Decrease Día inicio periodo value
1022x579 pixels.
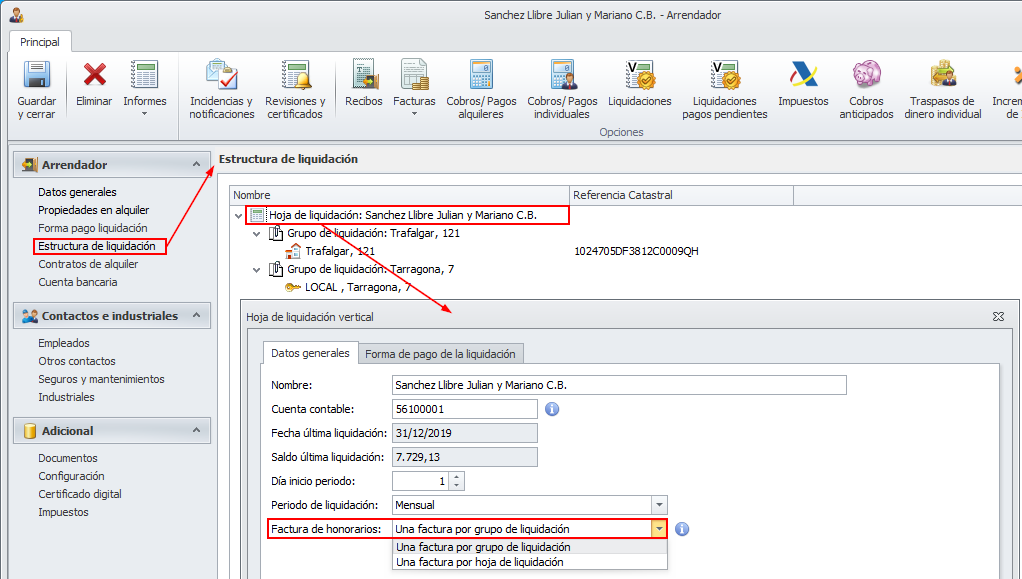coord(457,486)
